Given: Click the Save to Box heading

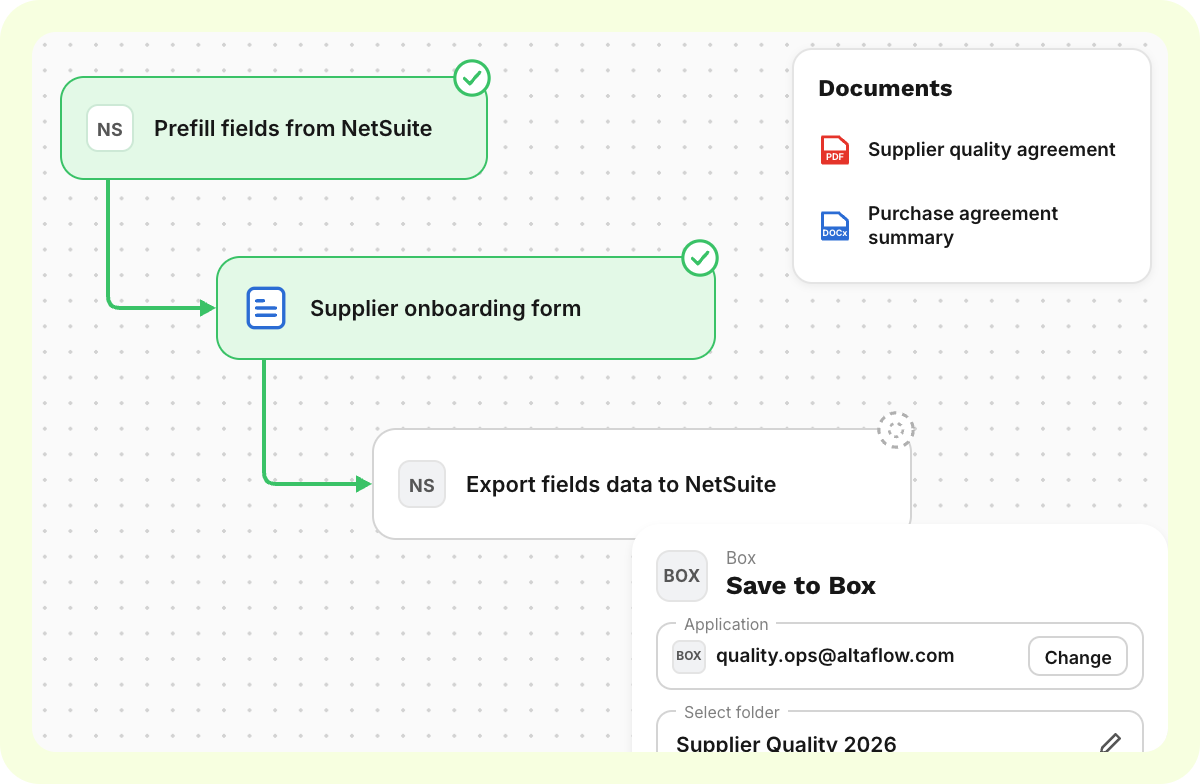Looking at the screenshot, I should pos(801,586).
